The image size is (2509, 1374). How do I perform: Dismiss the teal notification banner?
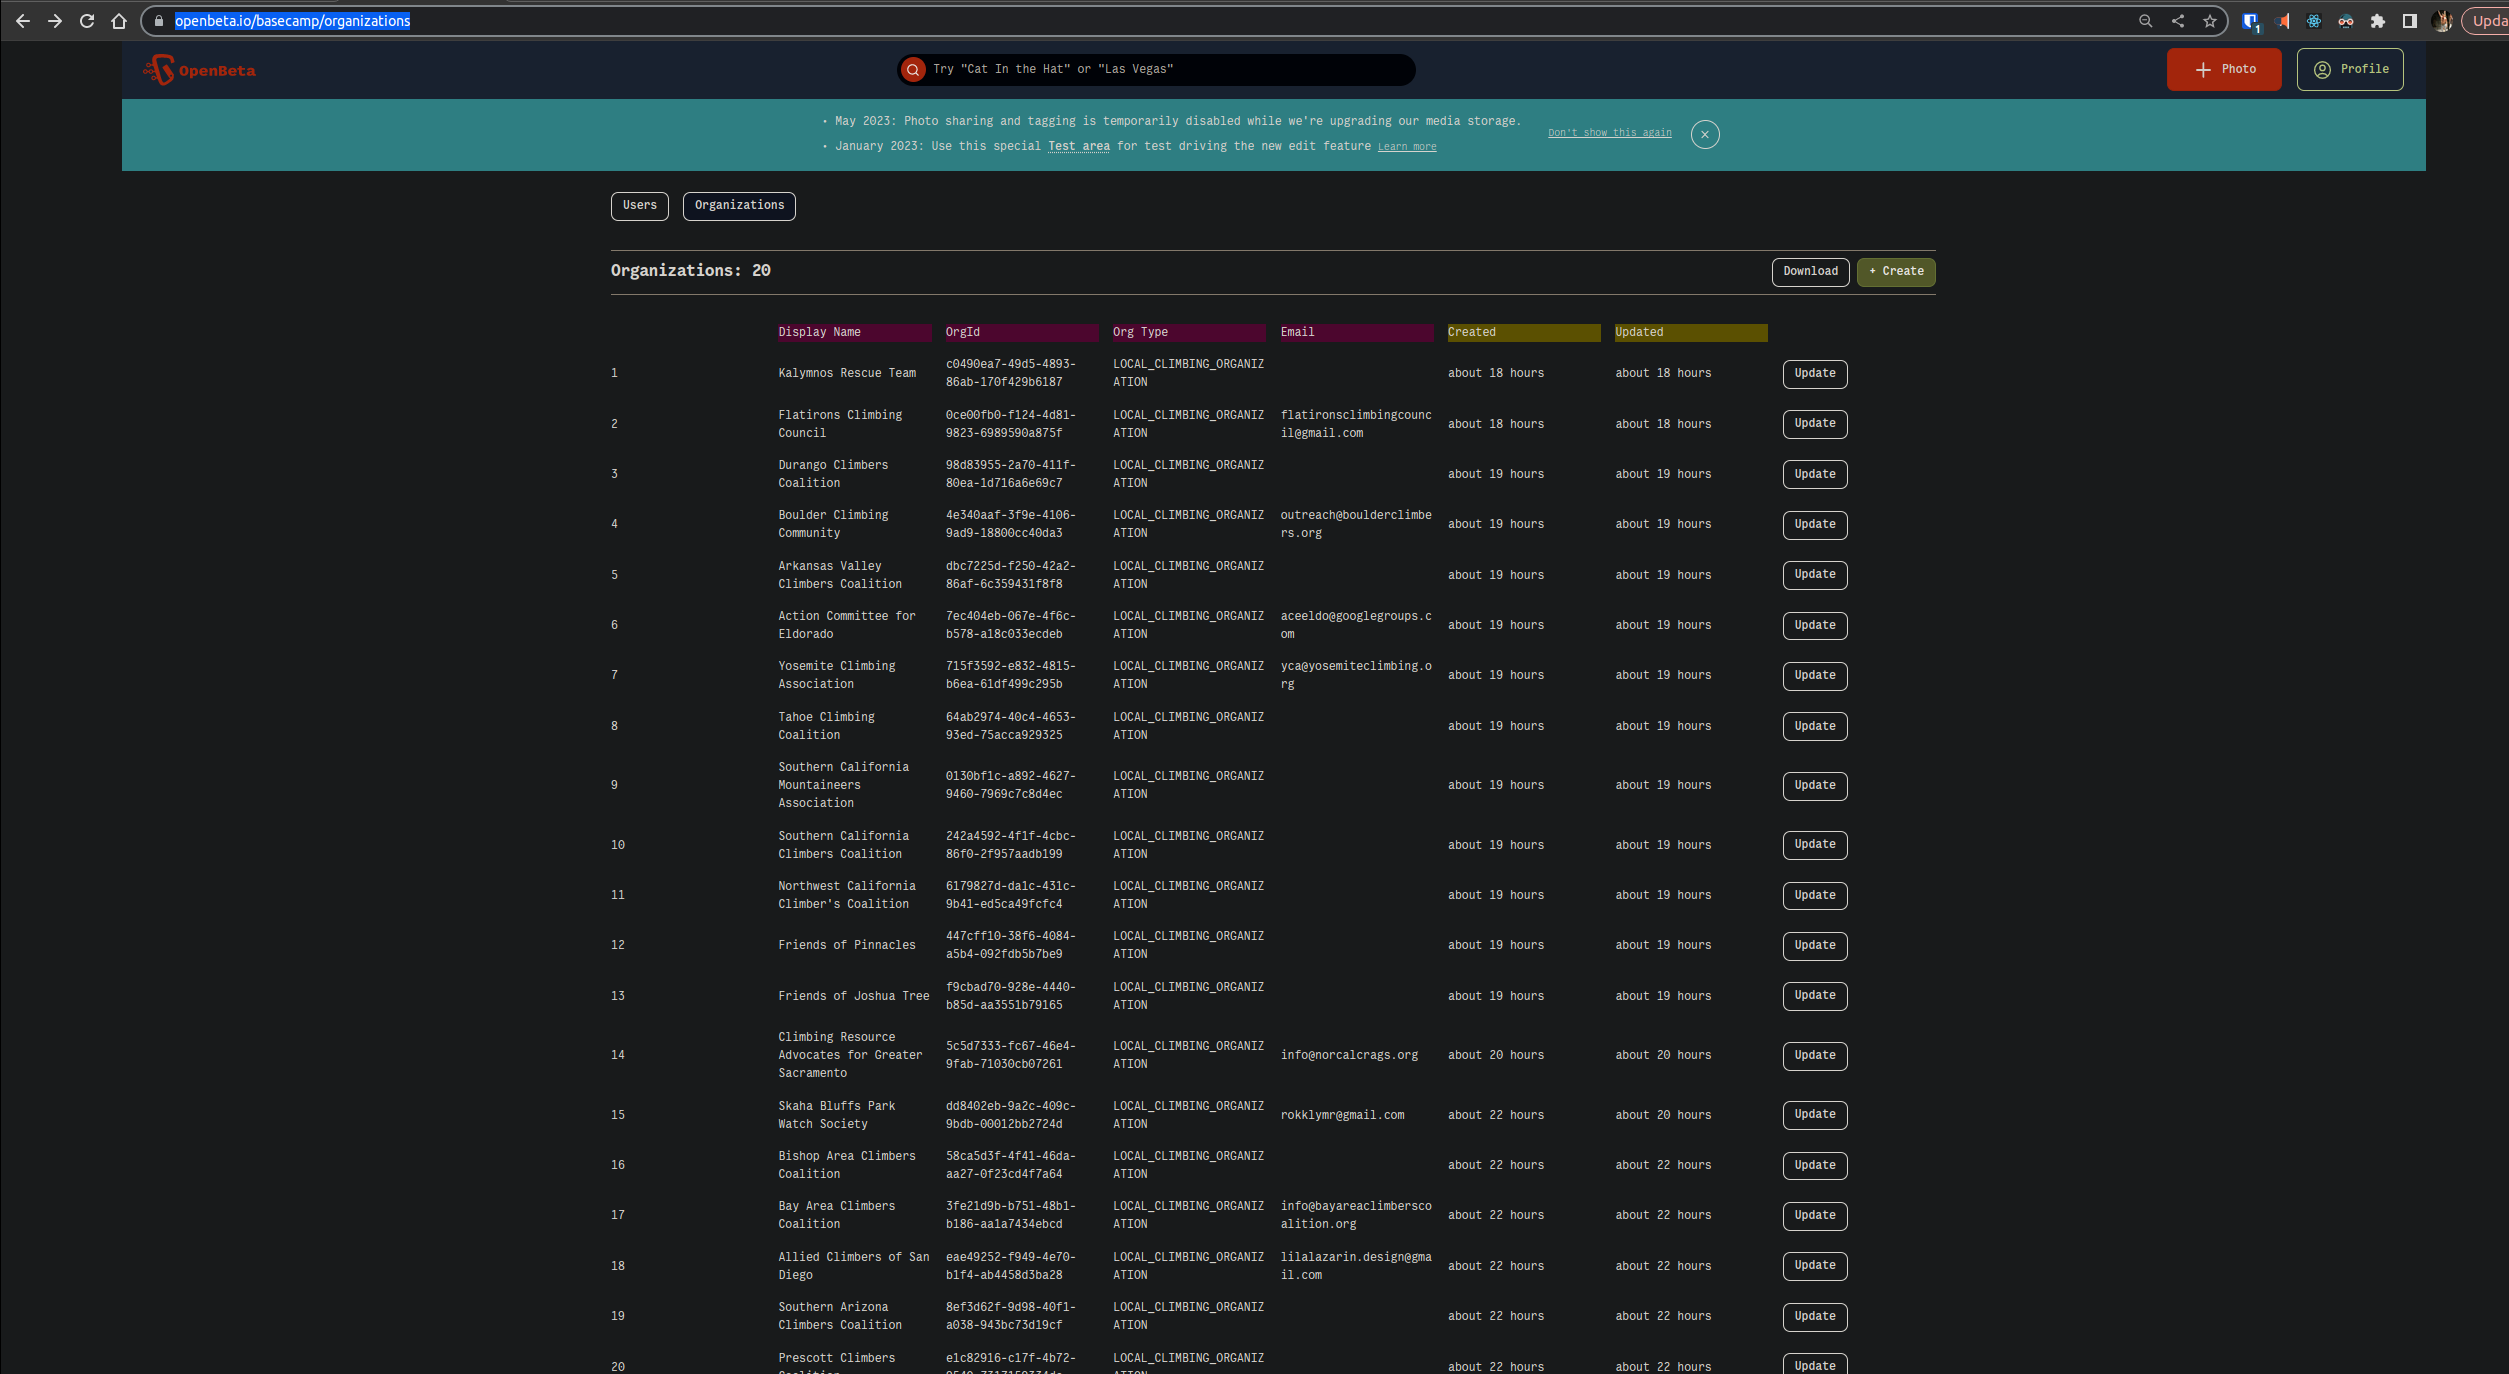[x=1706, y=134]
